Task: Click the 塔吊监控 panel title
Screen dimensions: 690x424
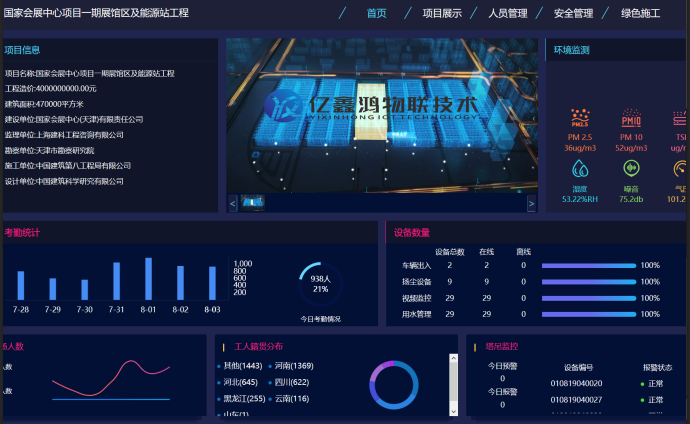Action: tap(502, 347)
